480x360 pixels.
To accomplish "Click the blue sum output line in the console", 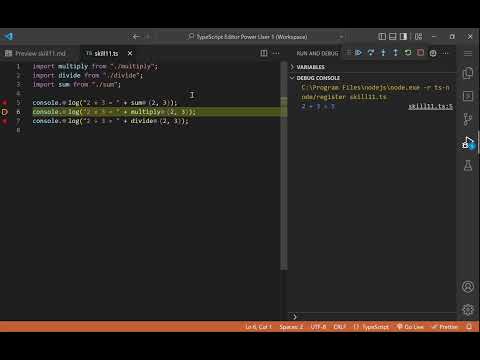I will (x=318, y=106).
